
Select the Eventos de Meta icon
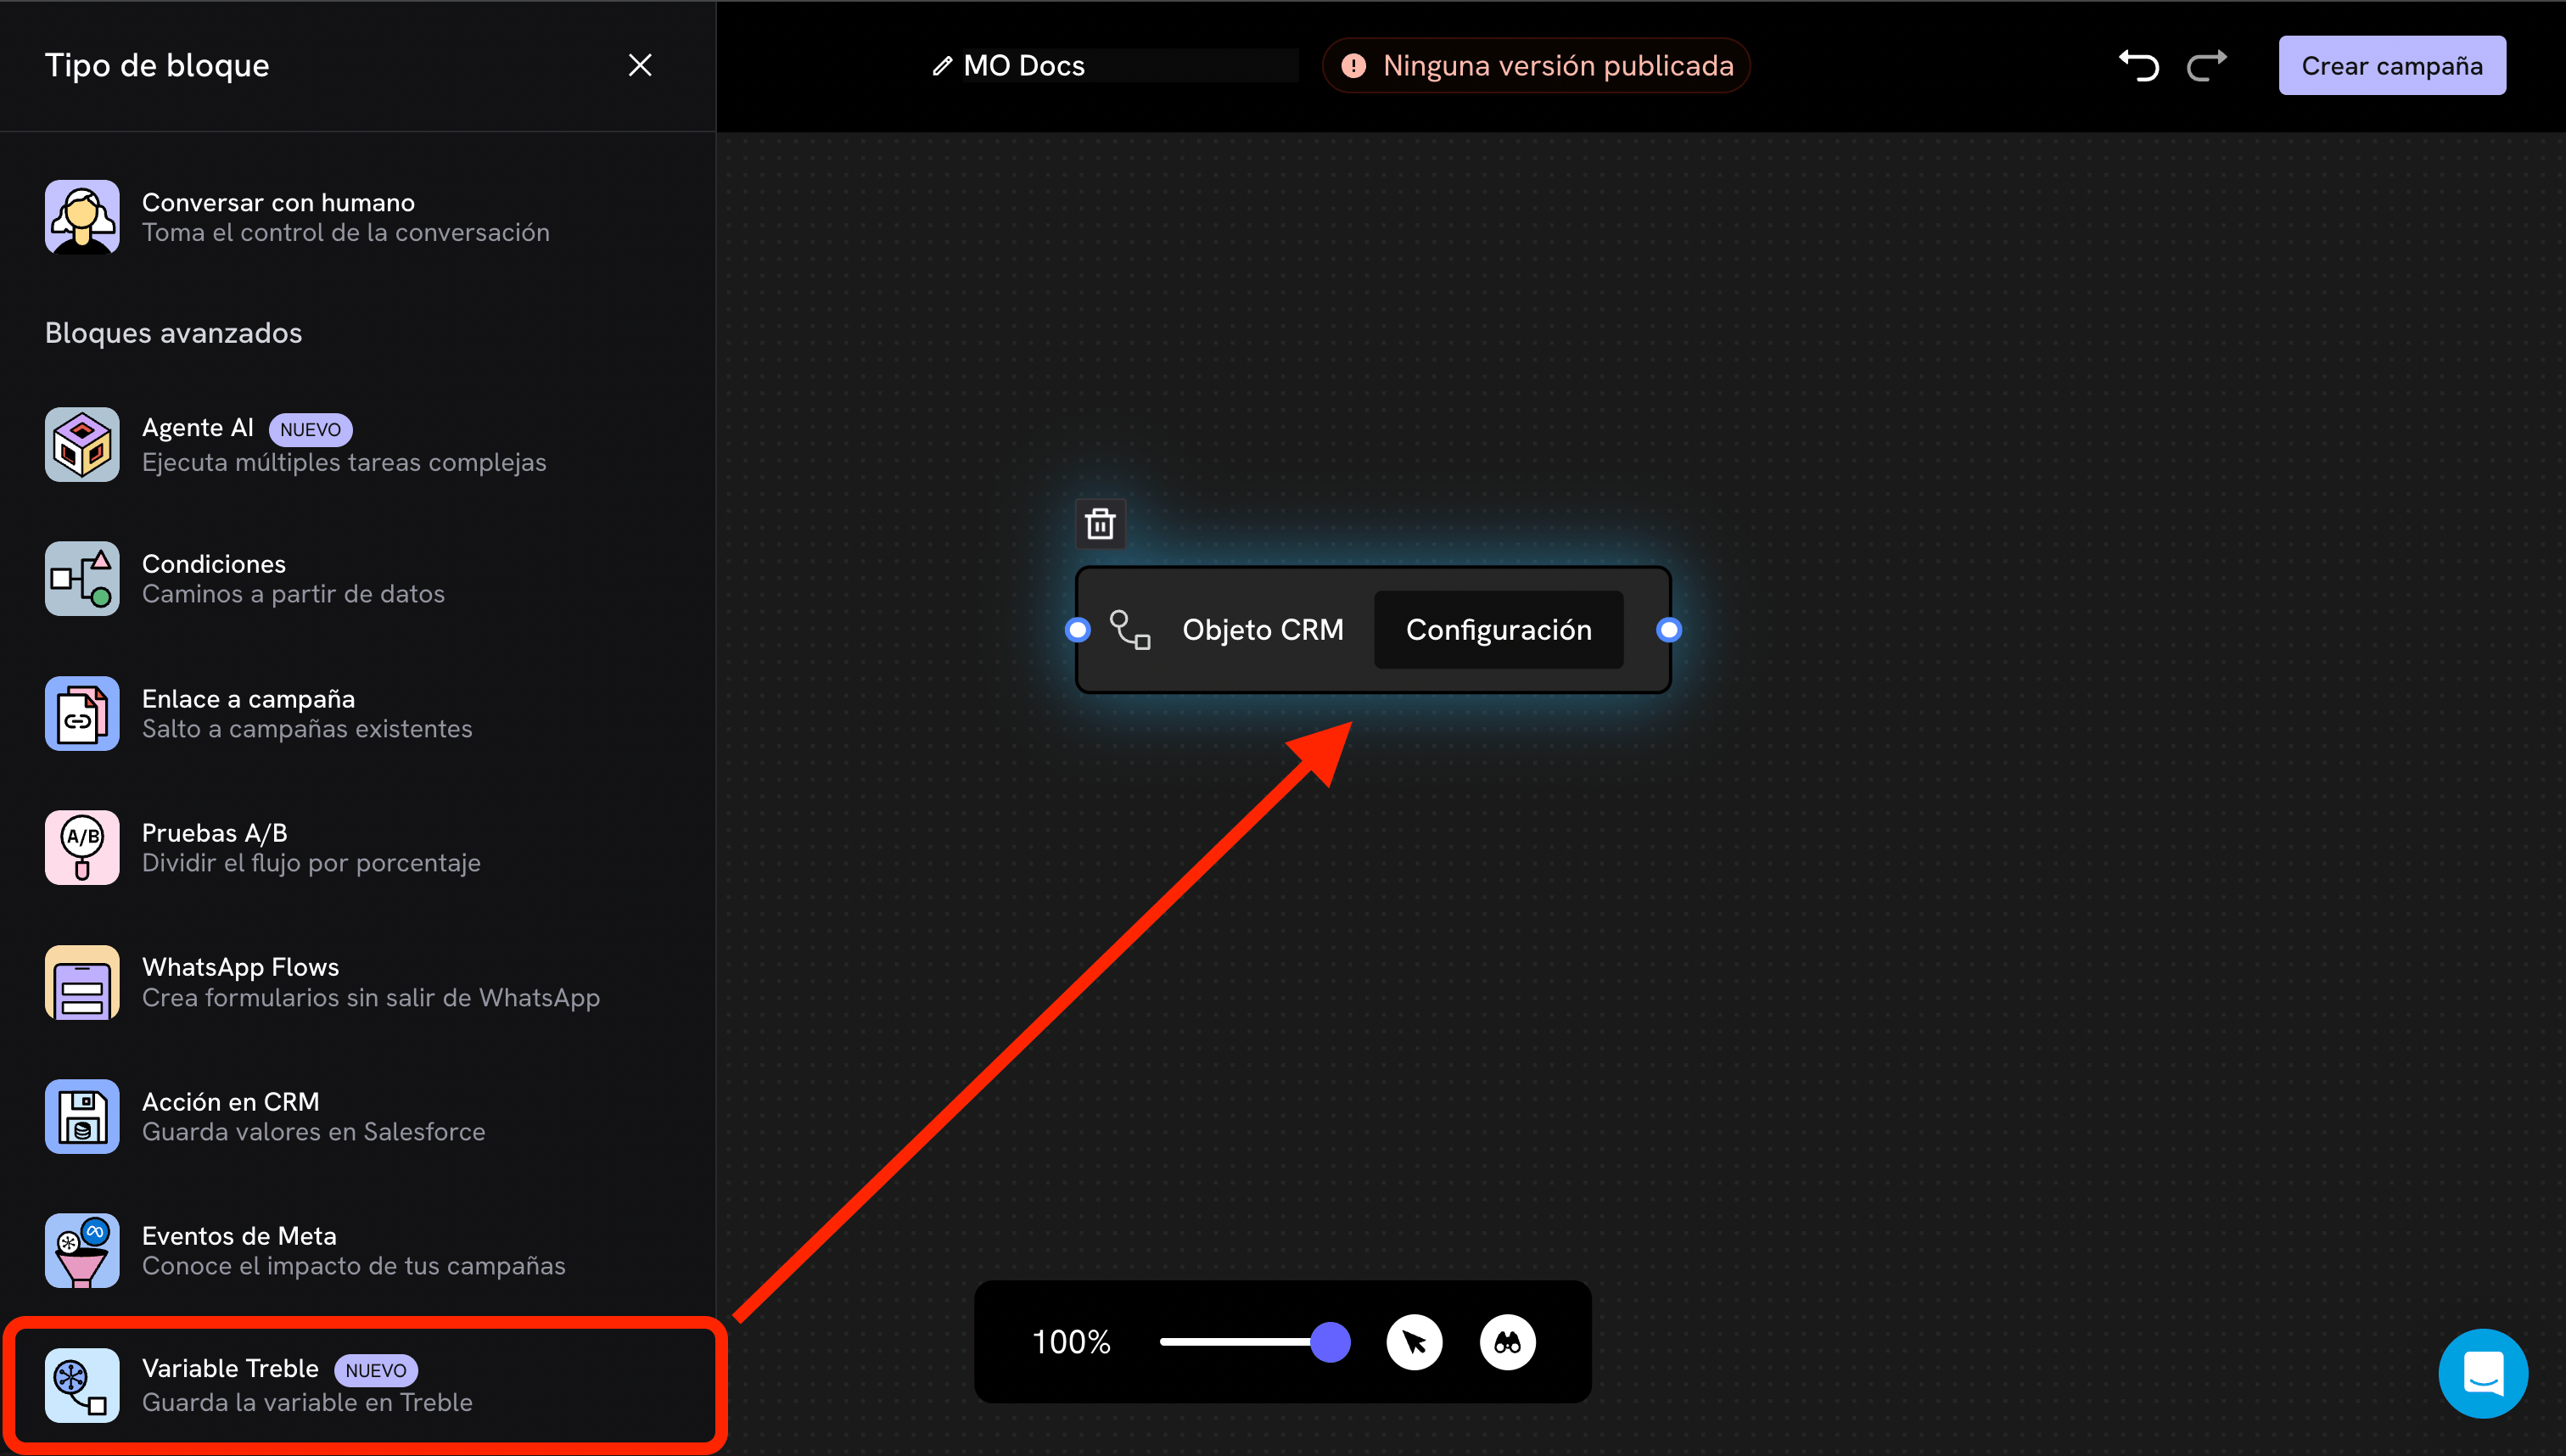coord(82,1250)
